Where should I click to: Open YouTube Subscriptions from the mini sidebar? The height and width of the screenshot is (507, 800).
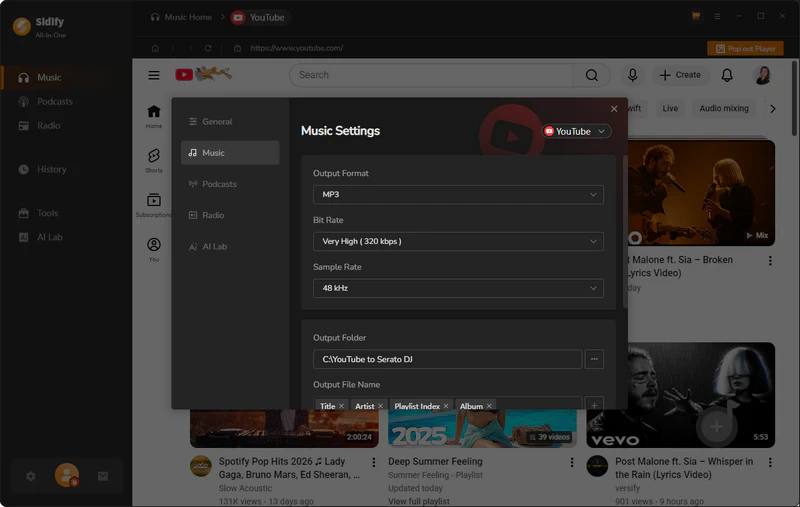coord(154,205)
